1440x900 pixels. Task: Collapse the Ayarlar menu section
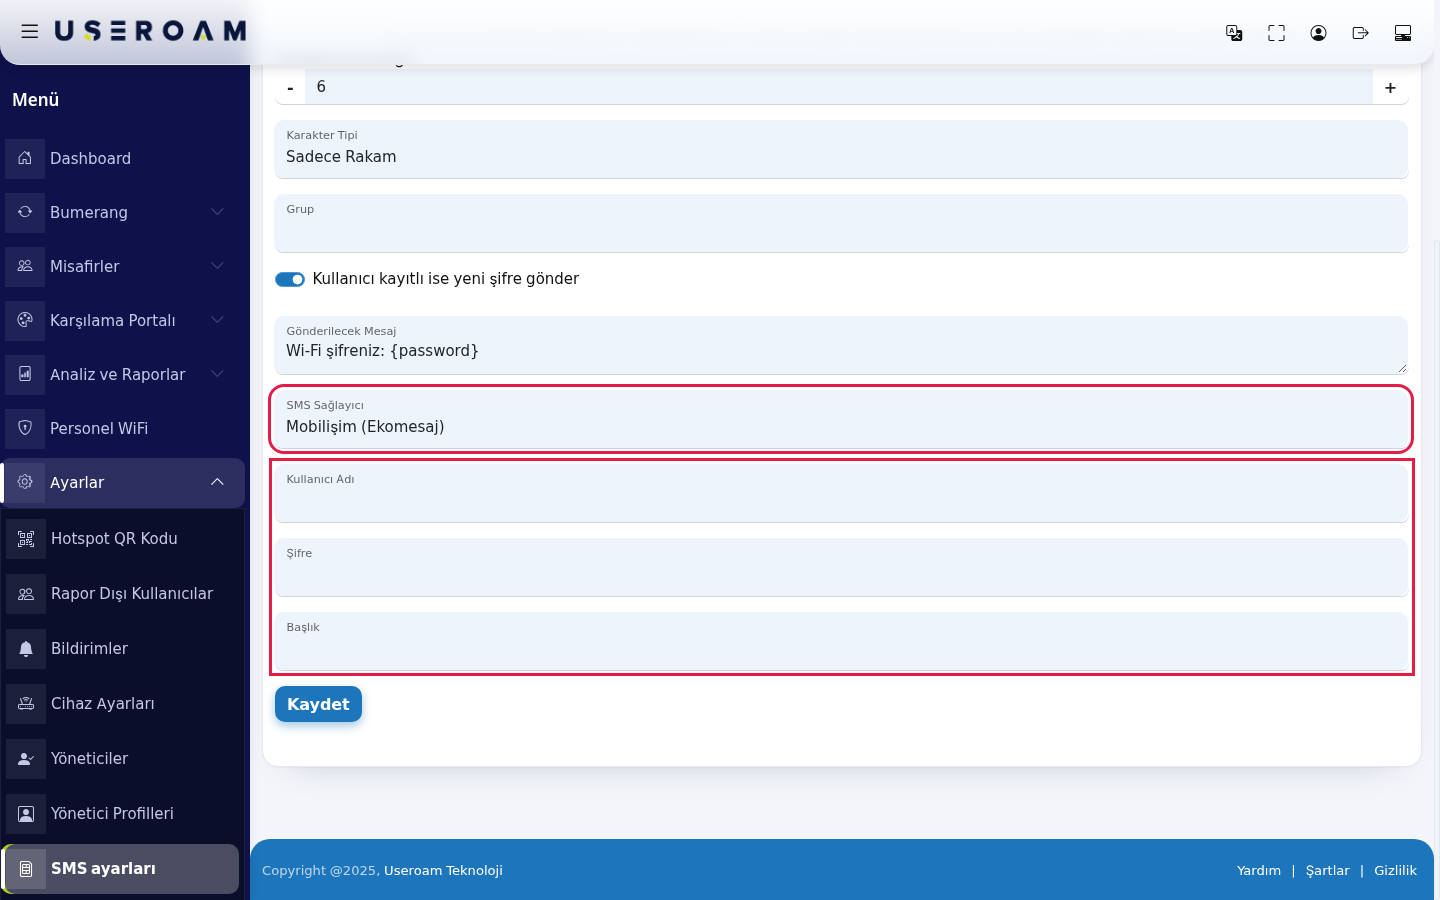point(122,482)
